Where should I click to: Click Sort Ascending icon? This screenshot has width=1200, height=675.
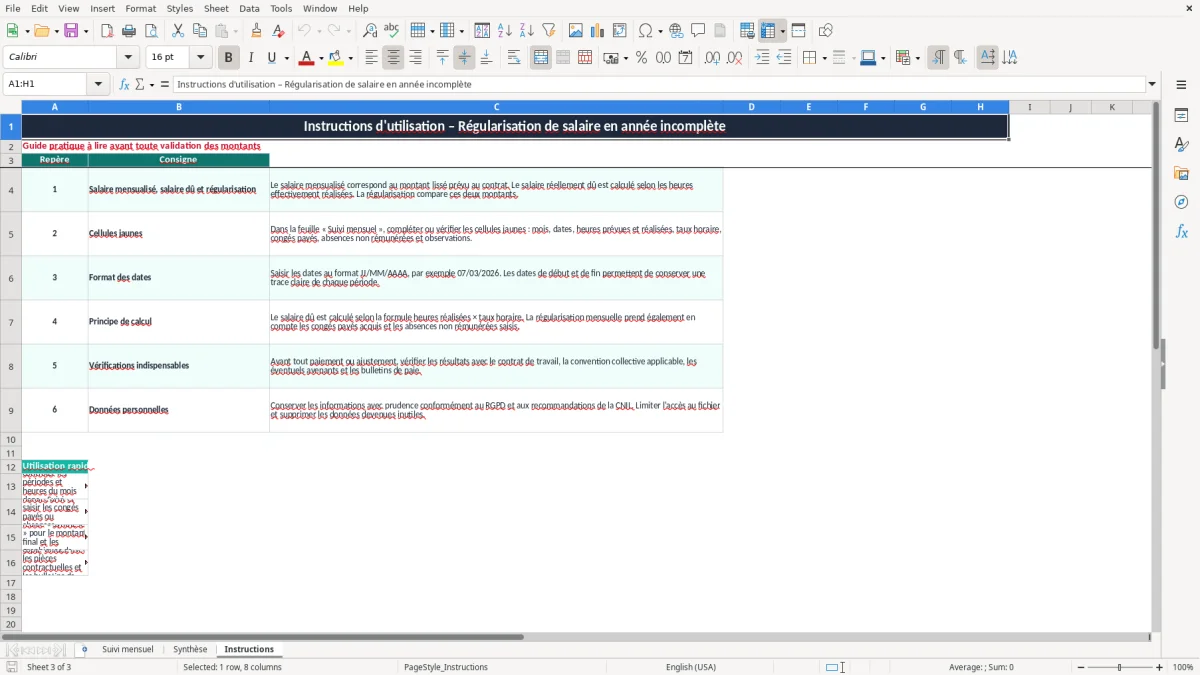[x=505, y=31]
